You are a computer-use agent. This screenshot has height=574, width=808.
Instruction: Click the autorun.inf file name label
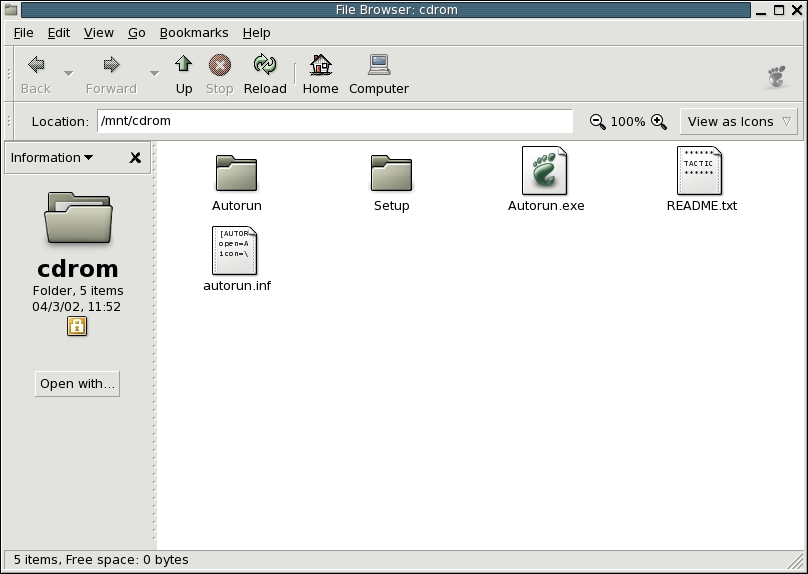237,285
